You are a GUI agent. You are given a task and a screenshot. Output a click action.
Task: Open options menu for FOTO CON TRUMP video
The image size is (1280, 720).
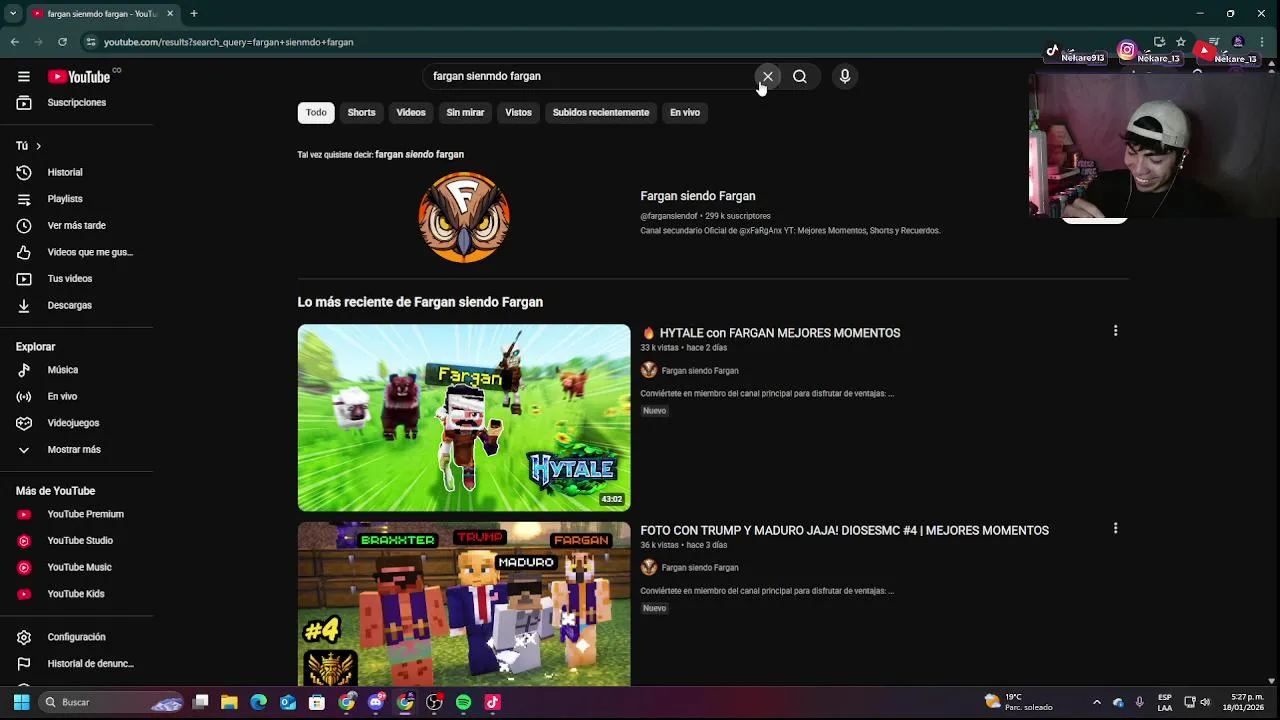[1115, 528]
